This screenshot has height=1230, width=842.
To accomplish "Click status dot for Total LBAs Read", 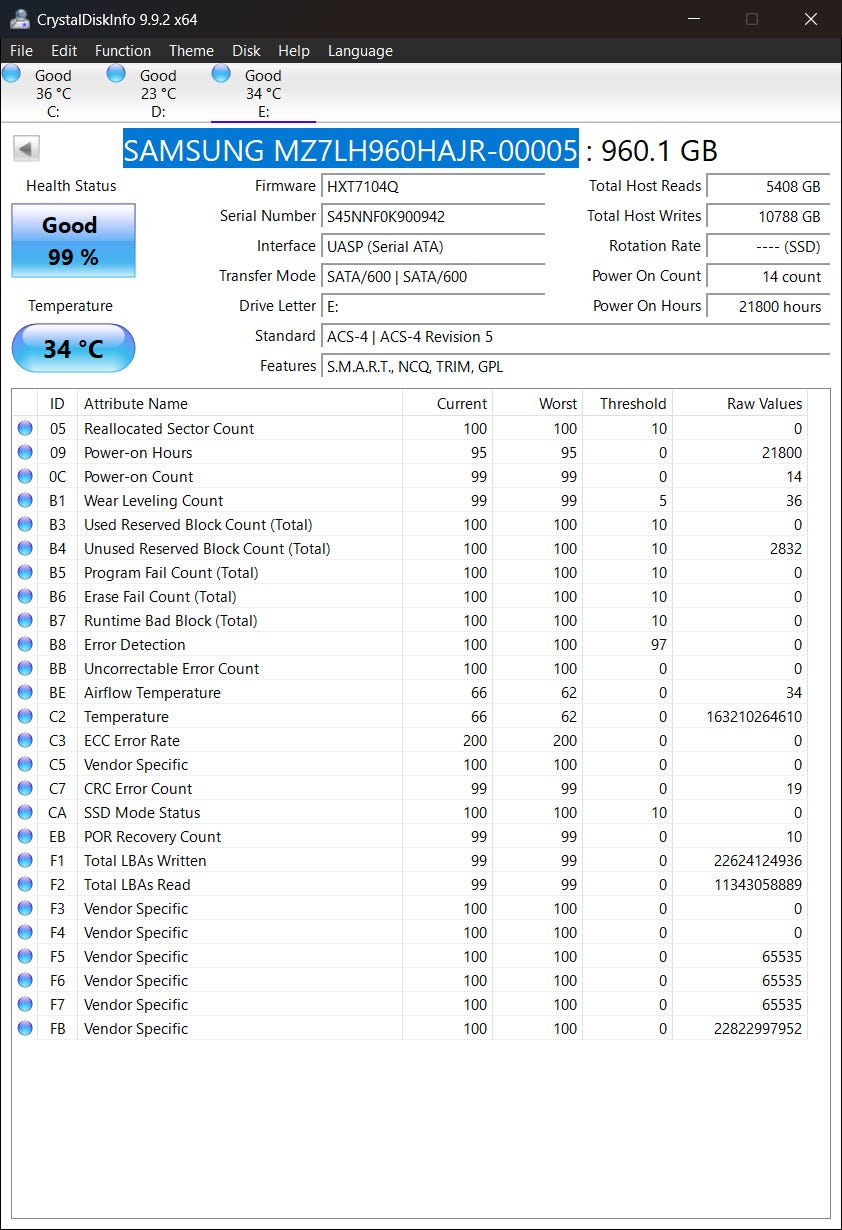I will click(25, 885).
